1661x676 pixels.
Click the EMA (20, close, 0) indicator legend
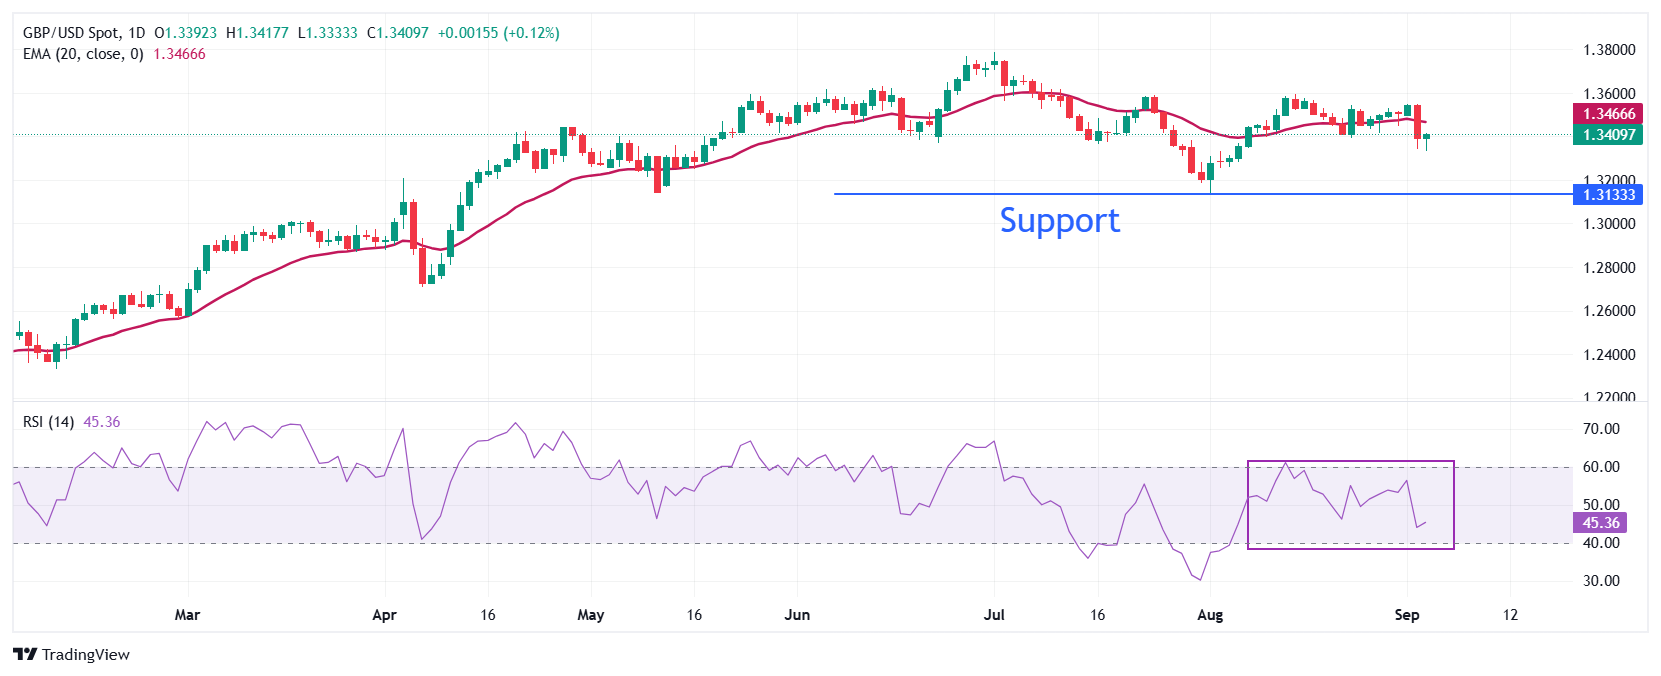[x=83, y=54]
